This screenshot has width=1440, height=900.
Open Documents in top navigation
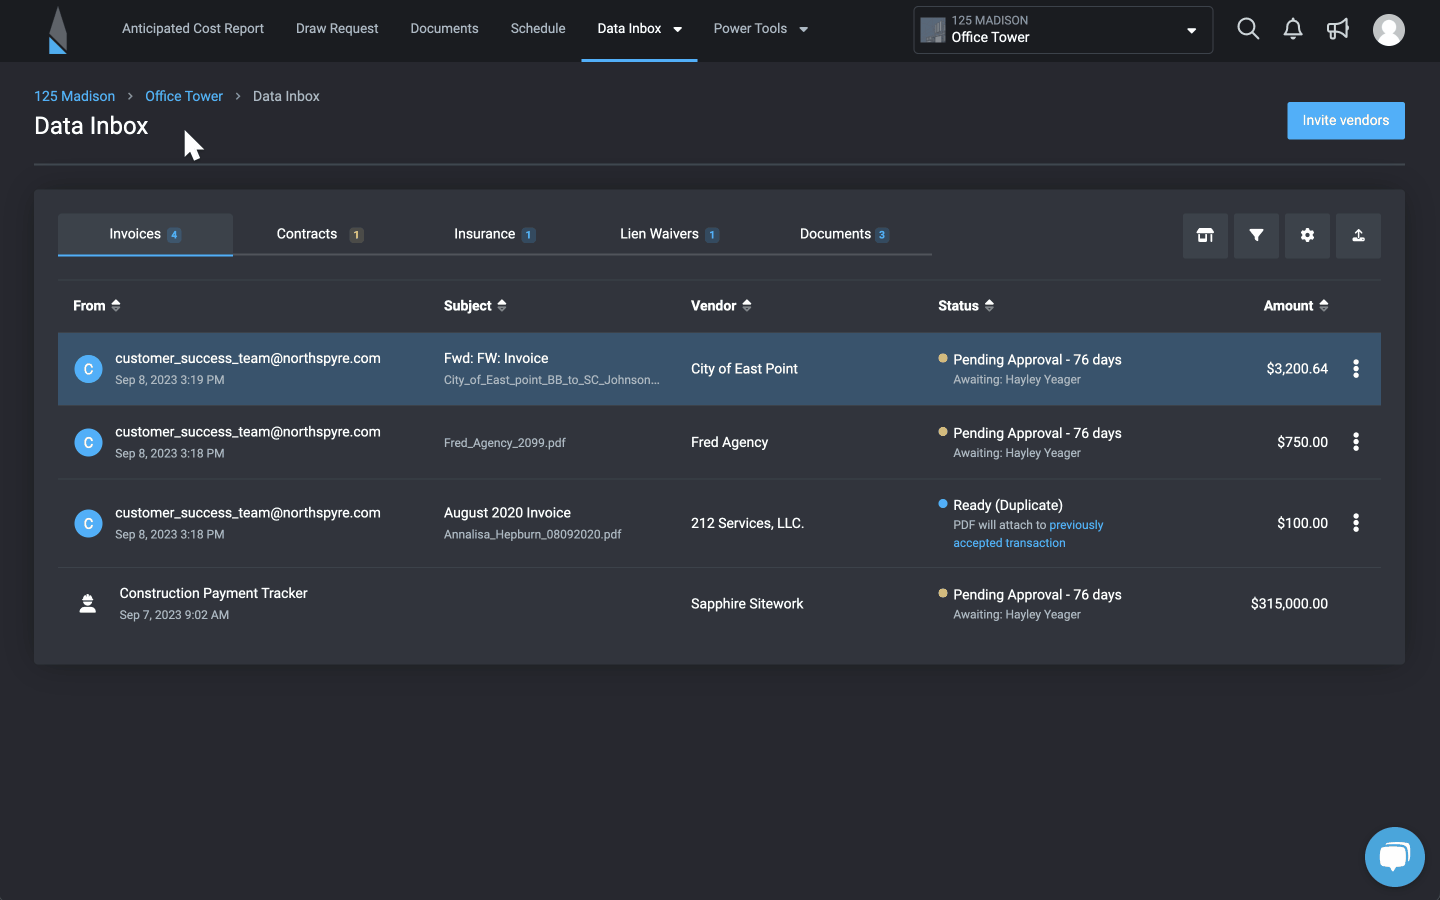click(x=444, y=29)
